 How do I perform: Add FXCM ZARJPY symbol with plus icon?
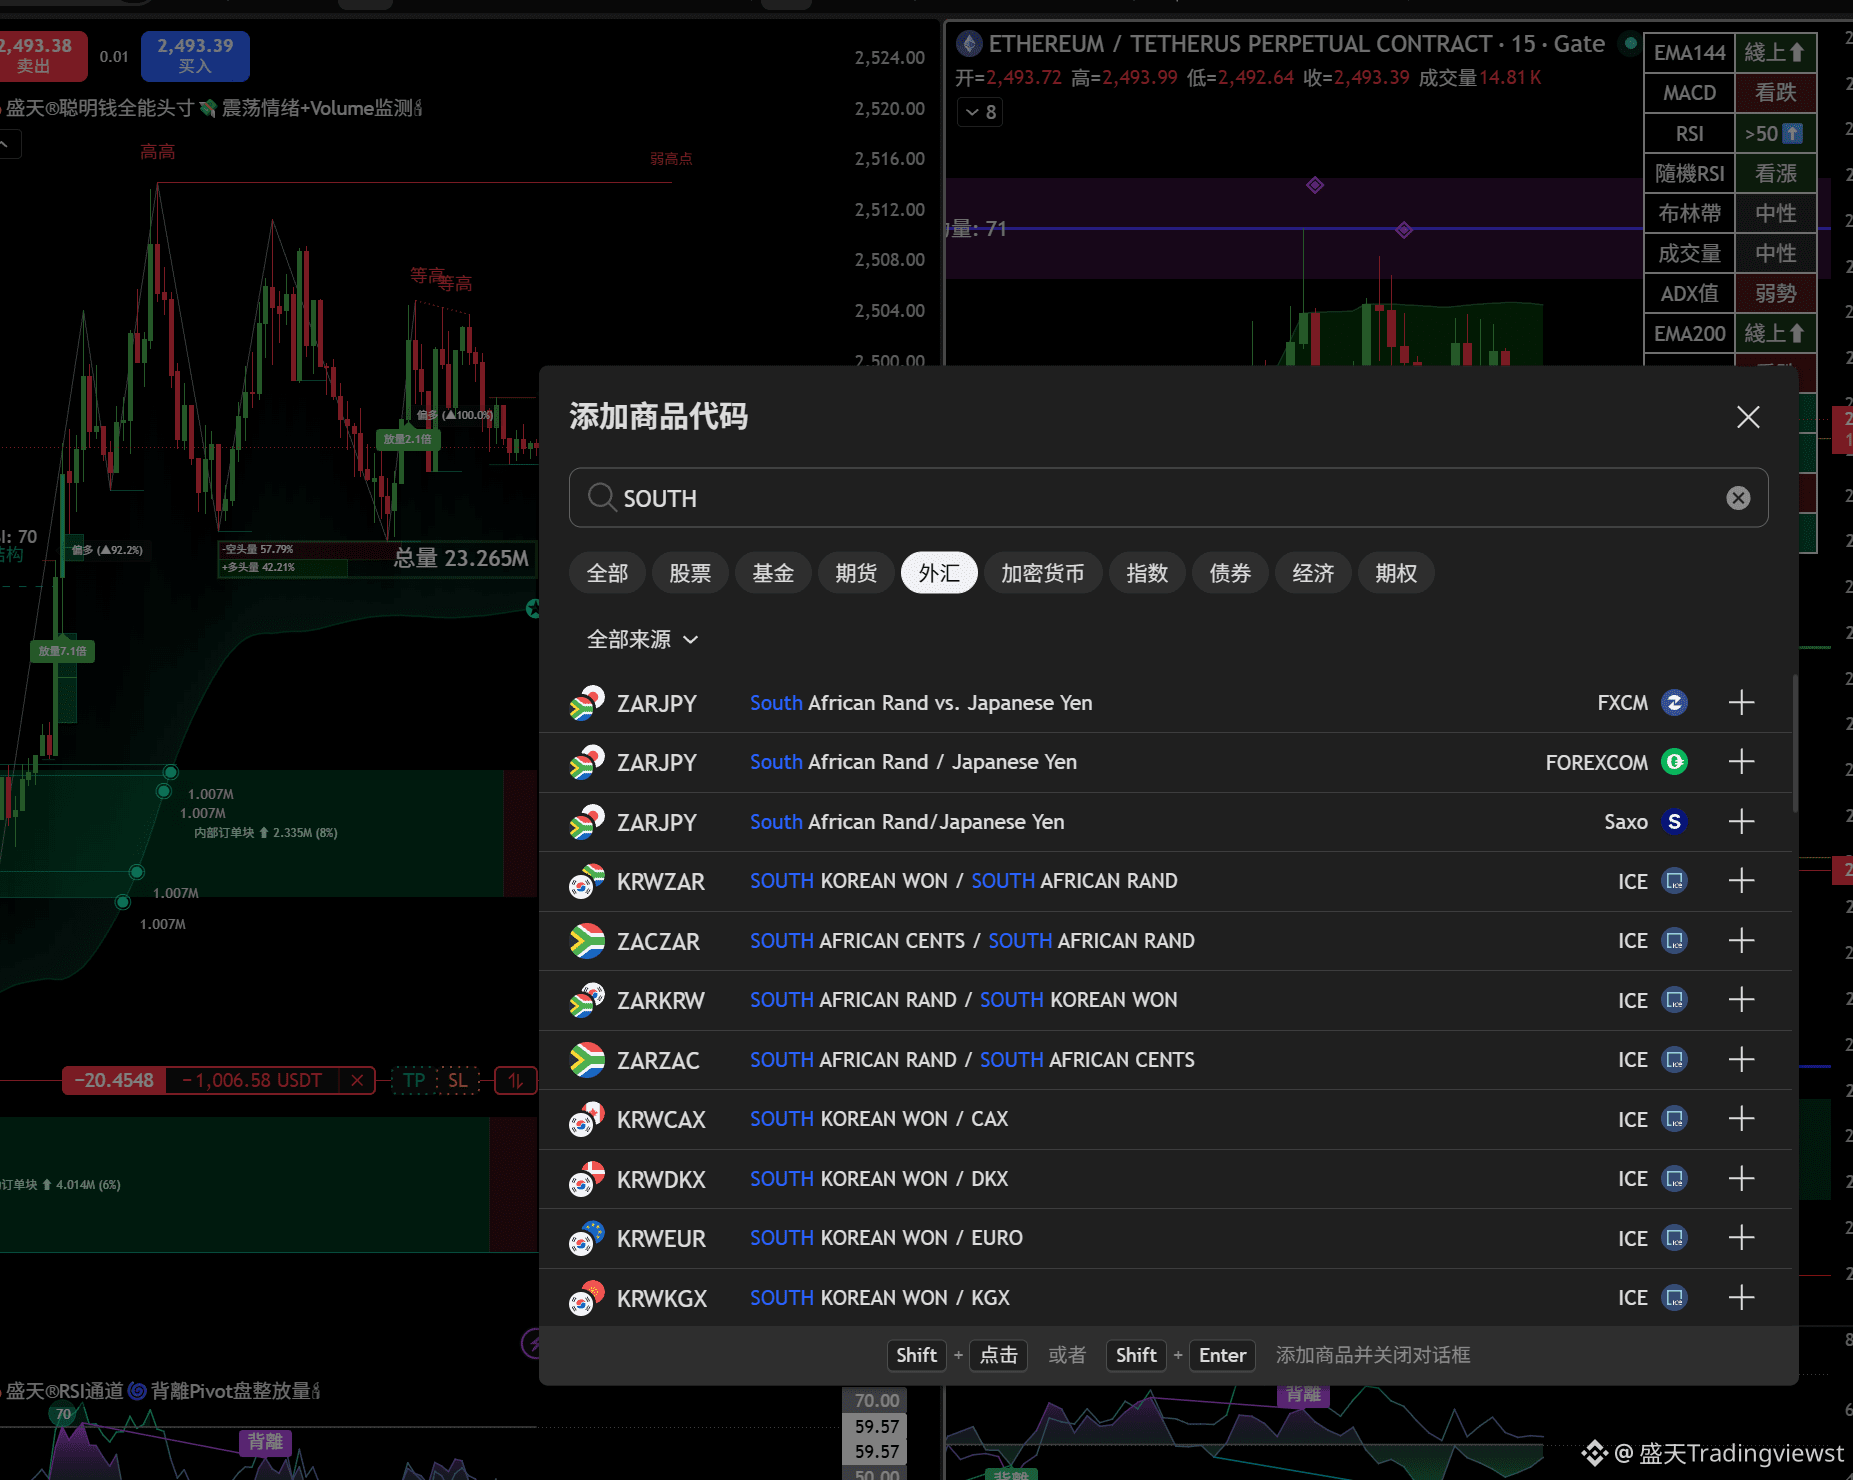tap(1741, 703)
